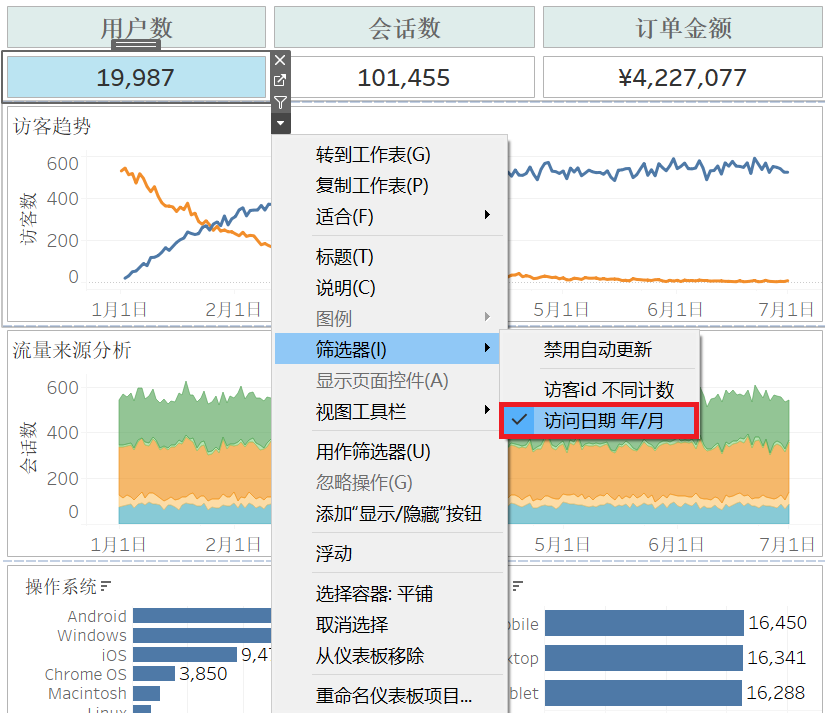Select the Windows bar in 操作系统

202,635
